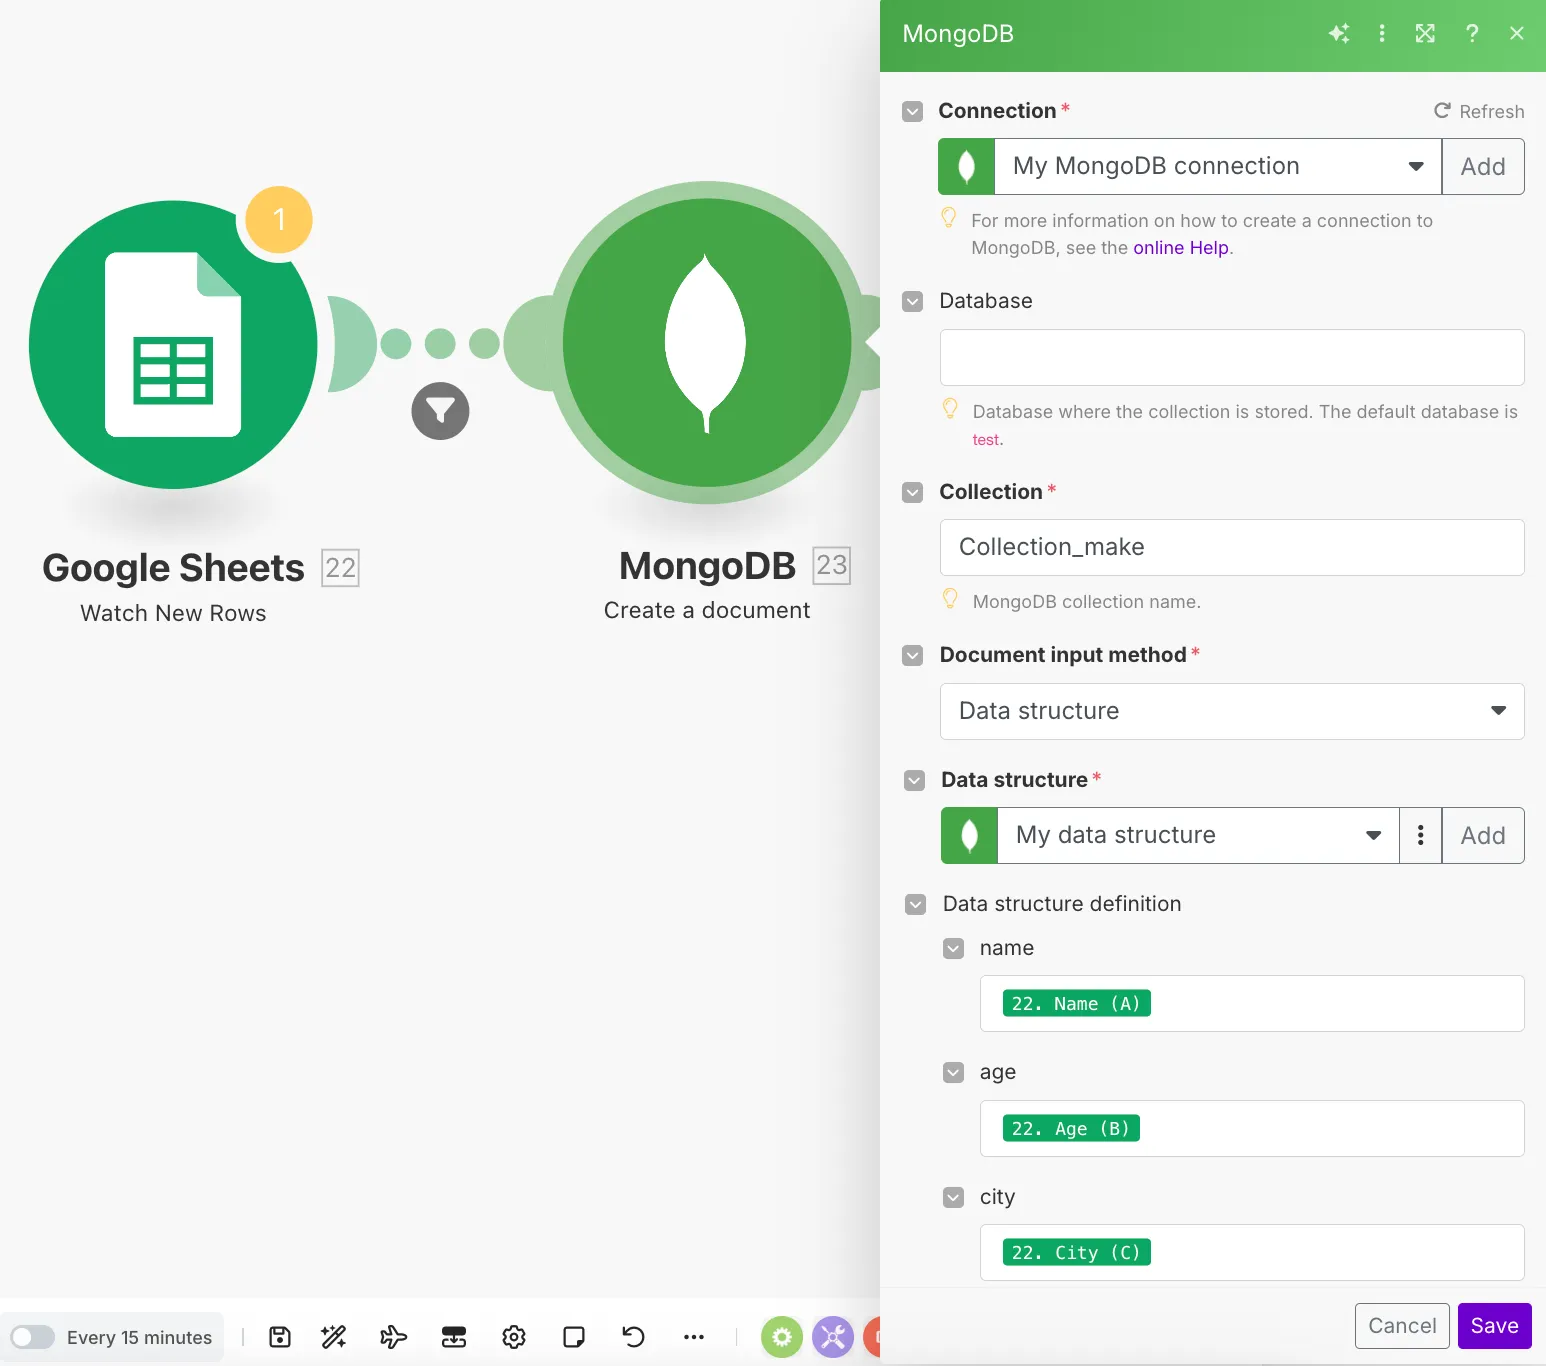
Task: Select the 22. Age (B) mapping pill
Action: coord(1071,1128)
